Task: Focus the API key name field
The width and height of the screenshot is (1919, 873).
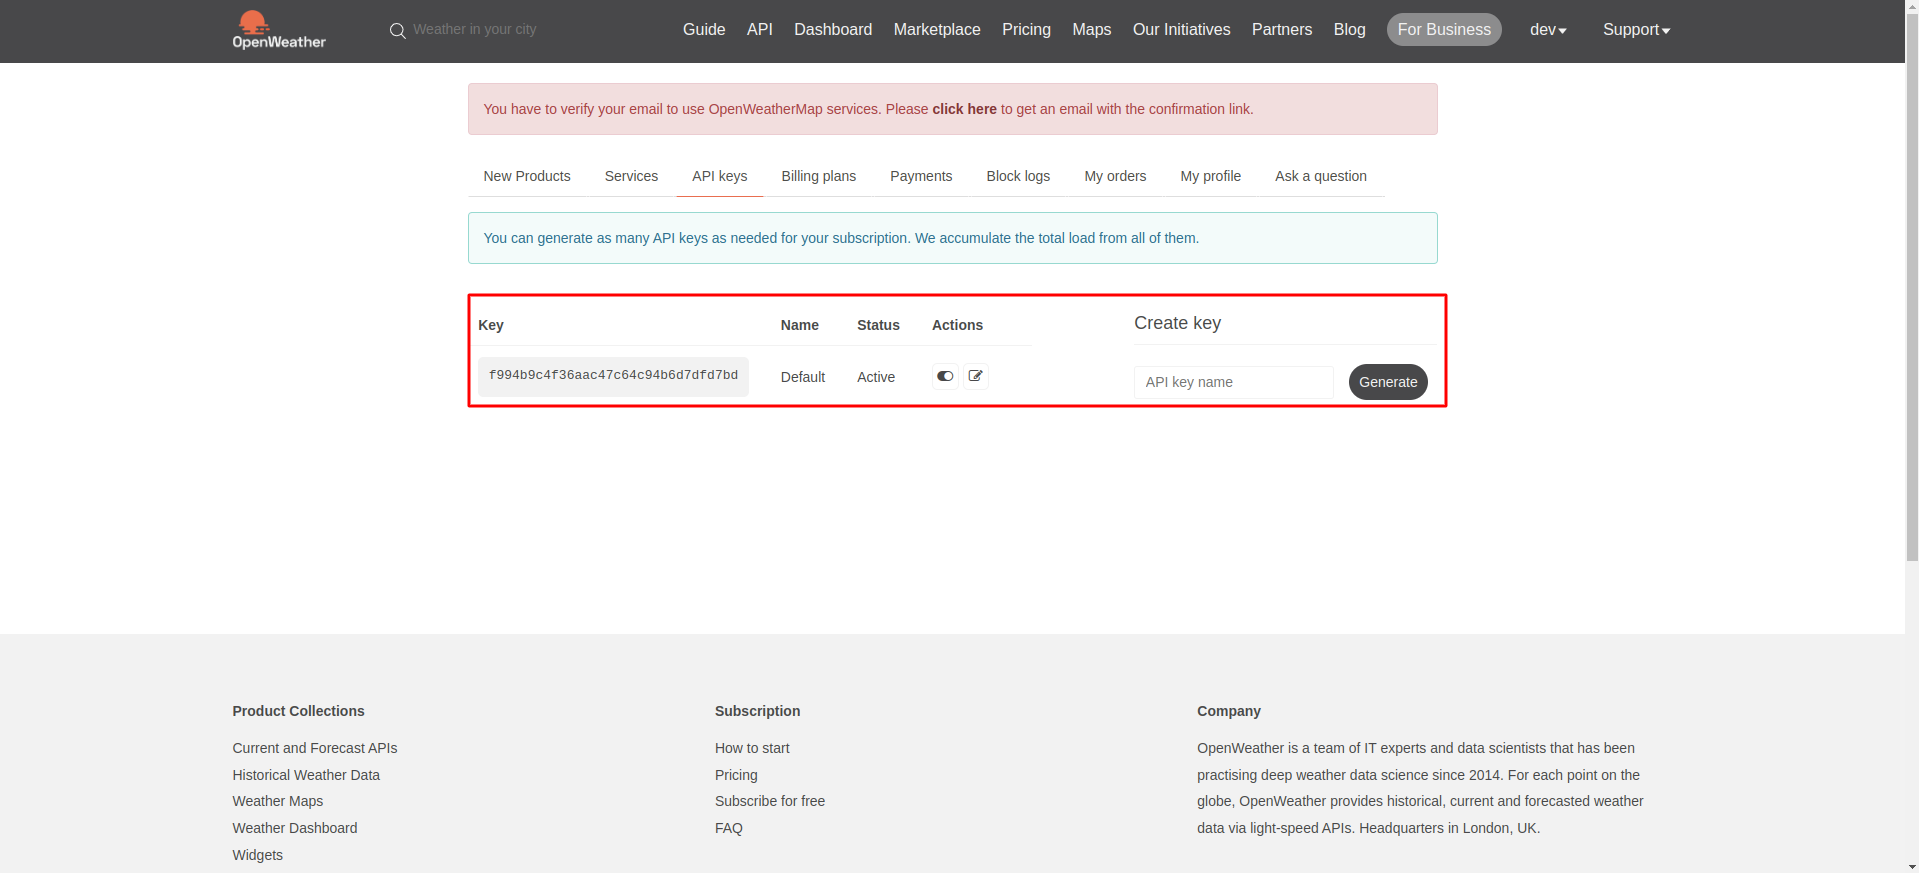Action: coord(1234,382)
